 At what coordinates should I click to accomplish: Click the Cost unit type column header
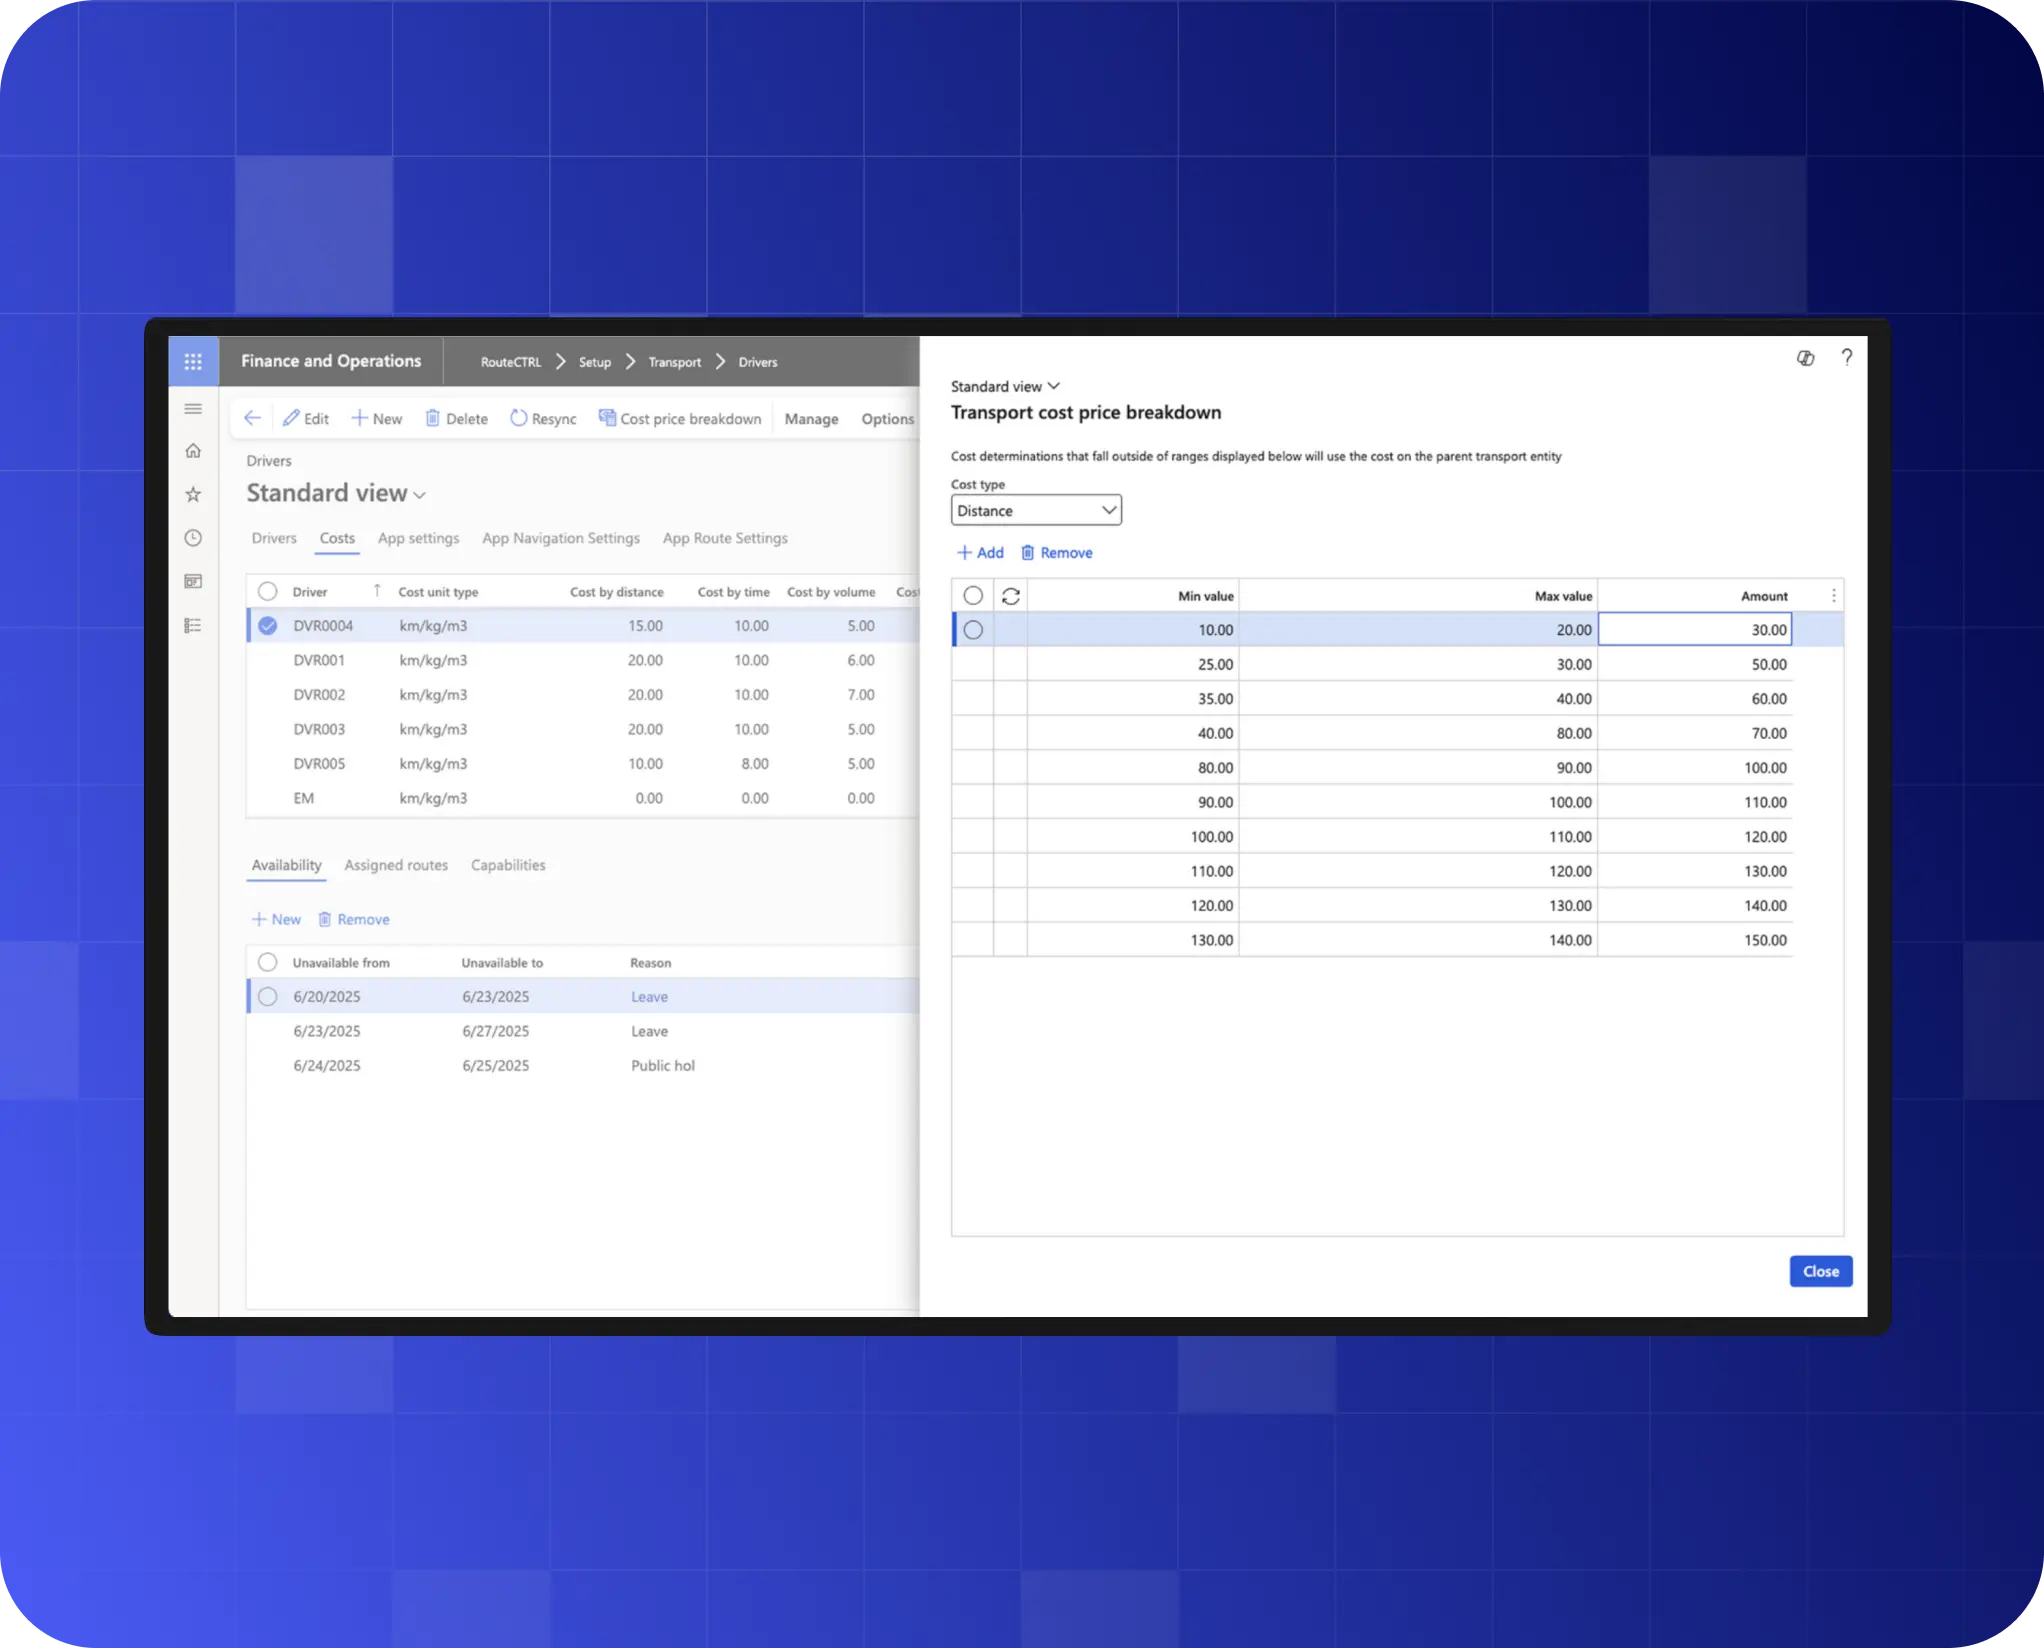pos(438,592)
